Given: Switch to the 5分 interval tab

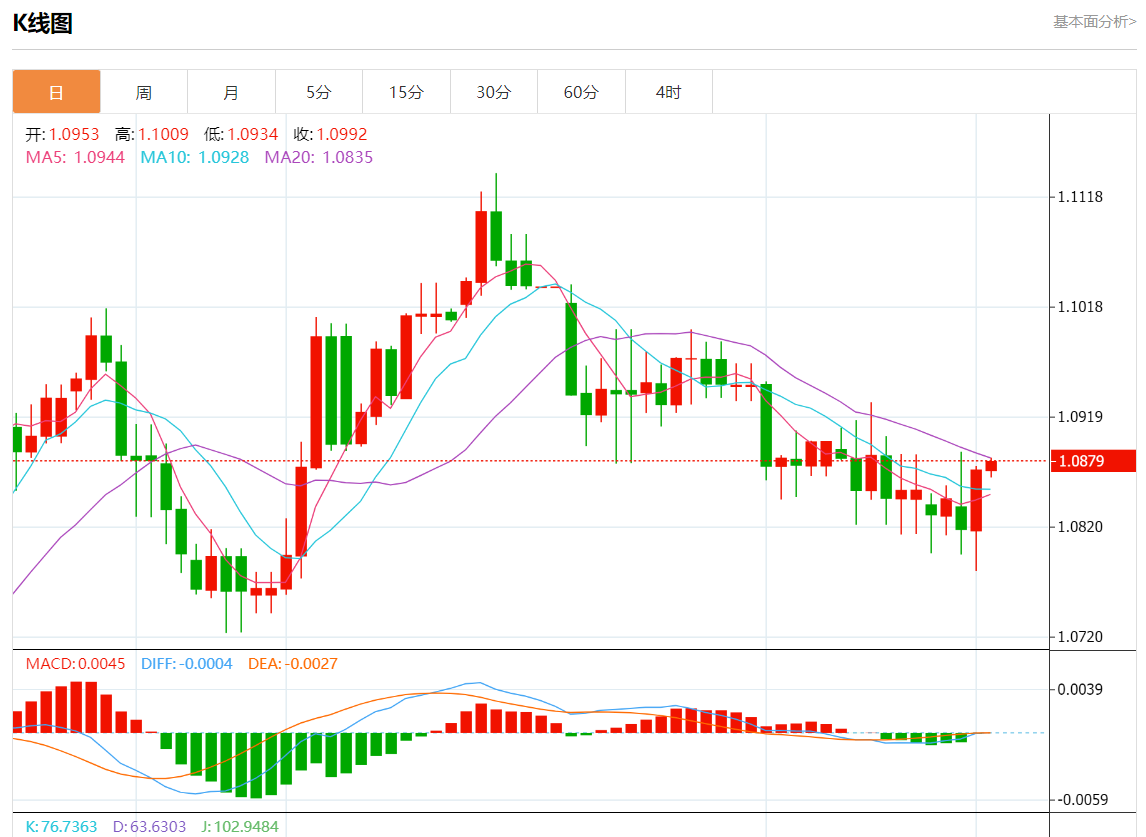Looking at the screenshot, I should tap(318, 92).
